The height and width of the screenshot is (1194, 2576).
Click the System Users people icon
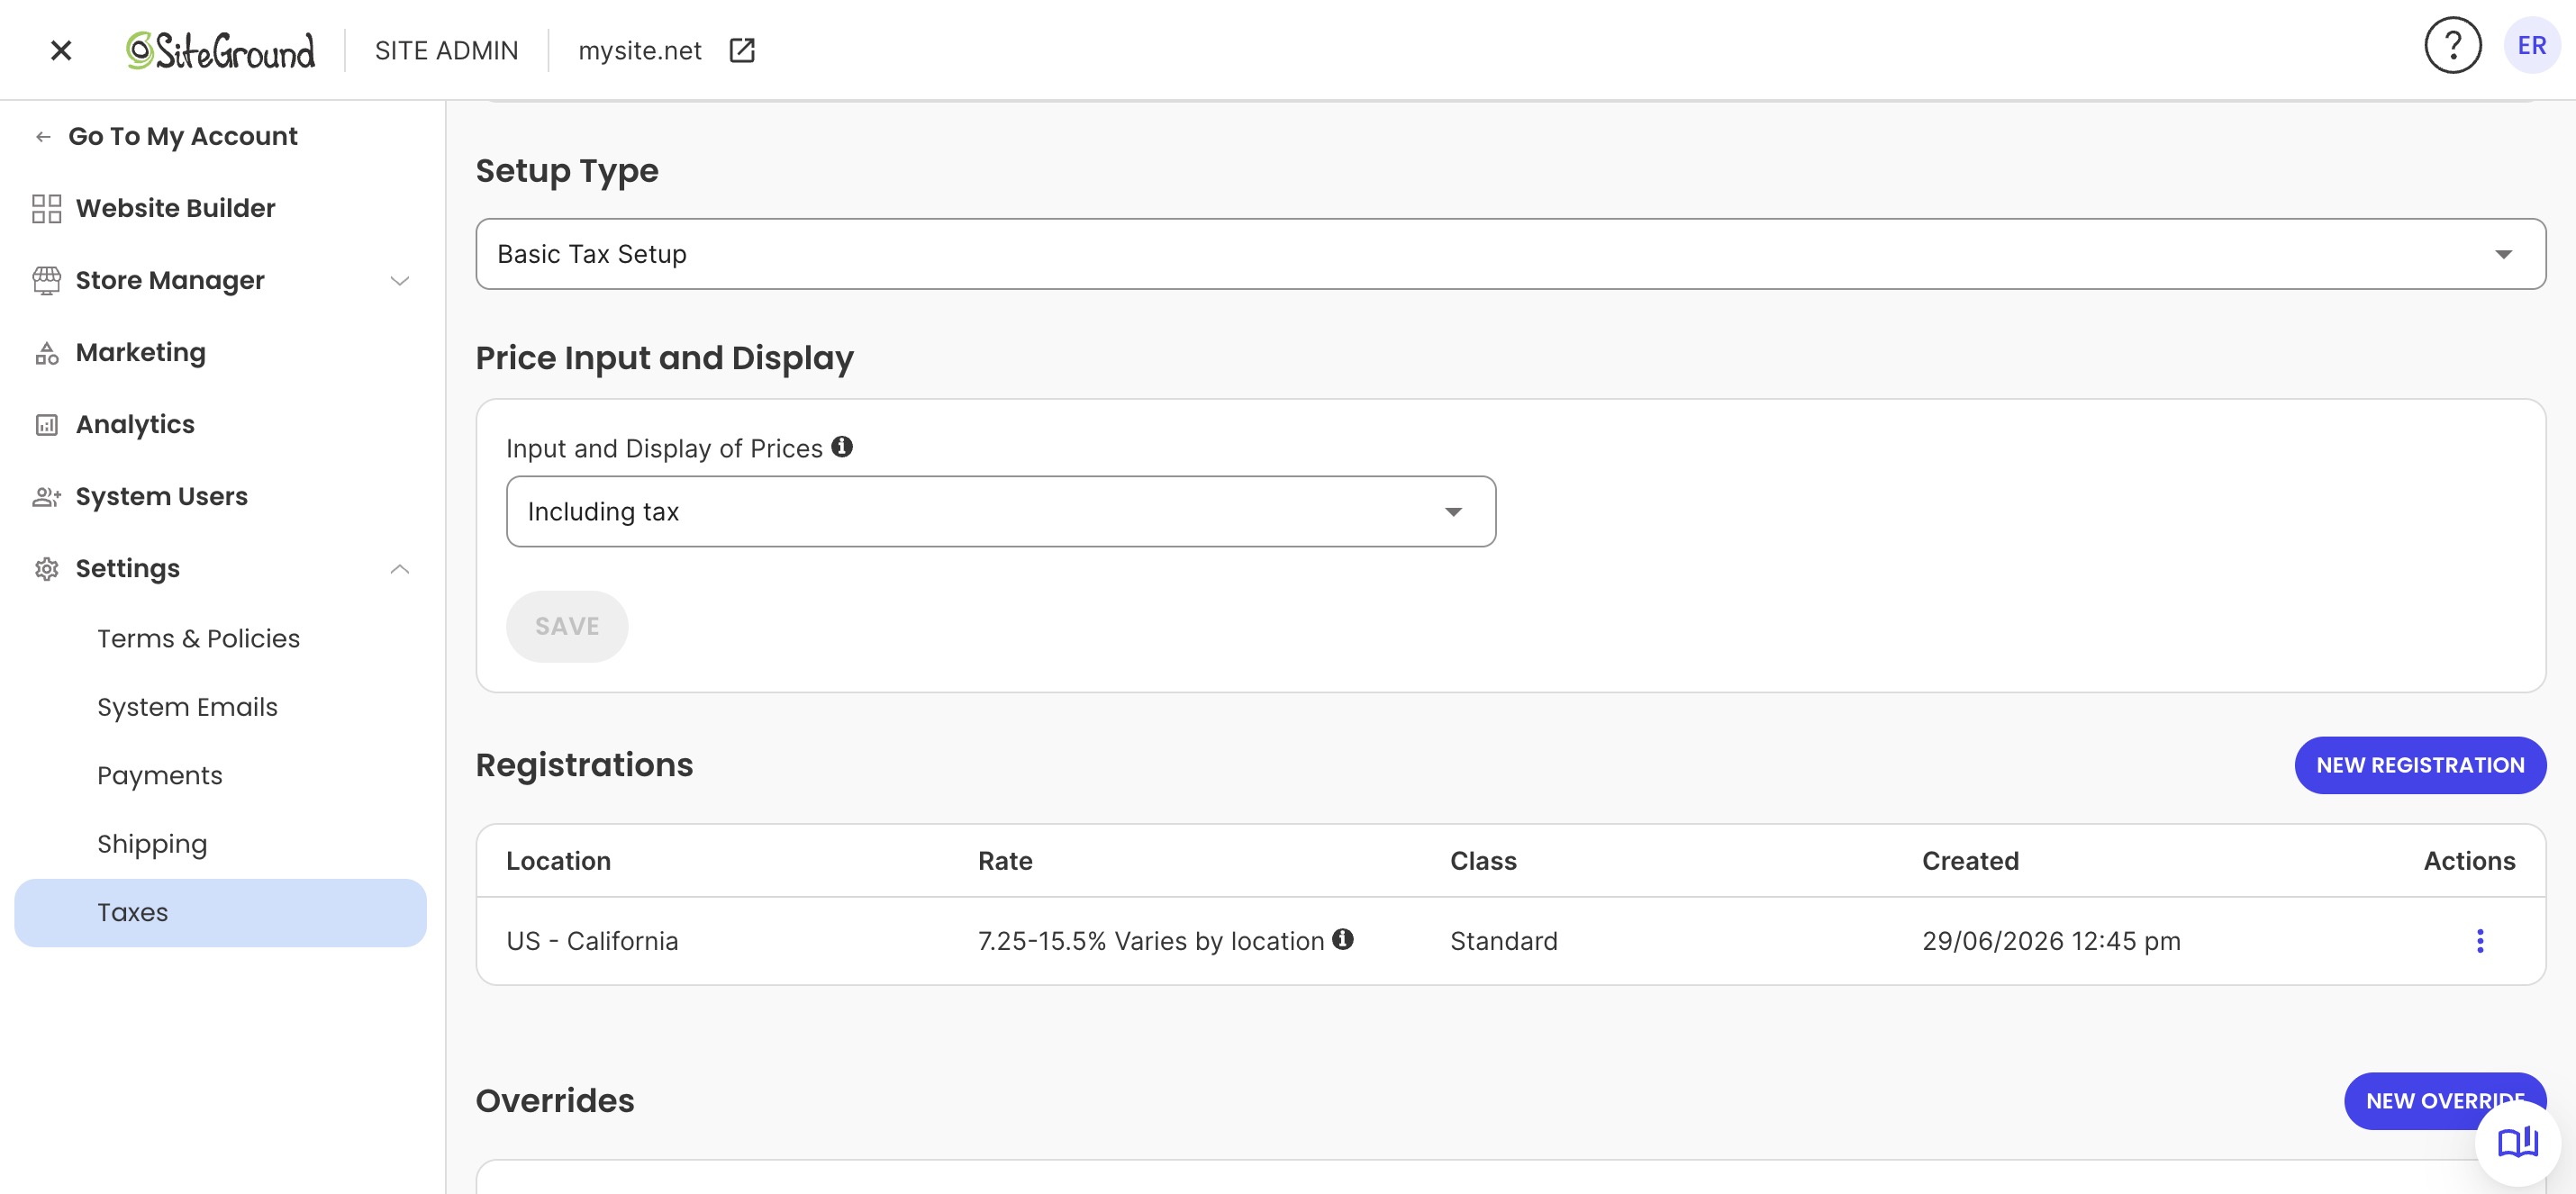(x=46, y=497)
